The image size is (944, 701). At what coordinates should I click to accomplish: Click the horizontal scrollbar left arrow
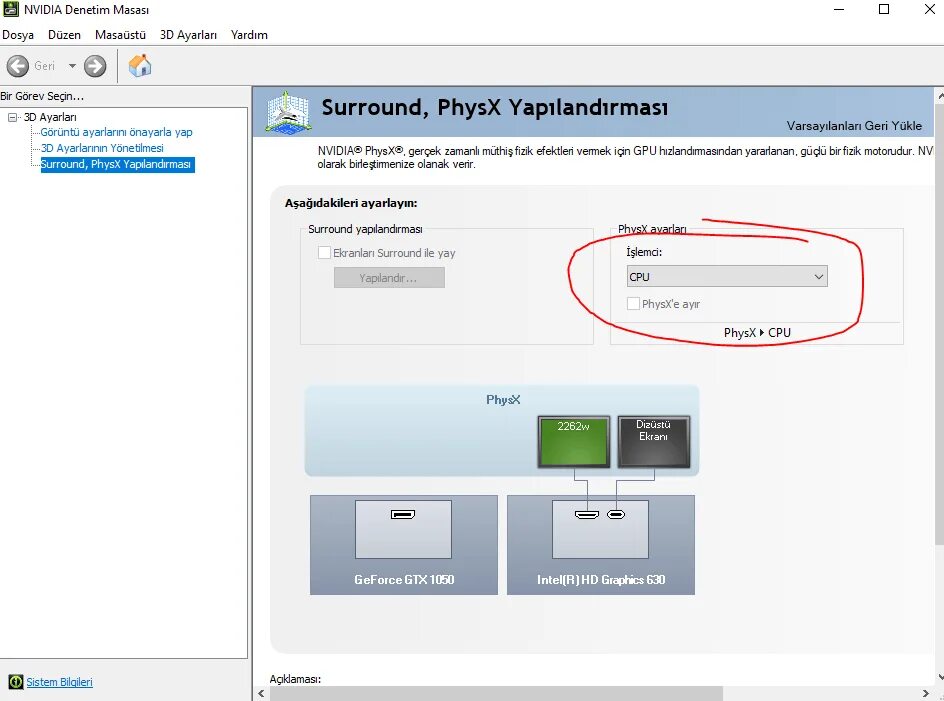261,693
